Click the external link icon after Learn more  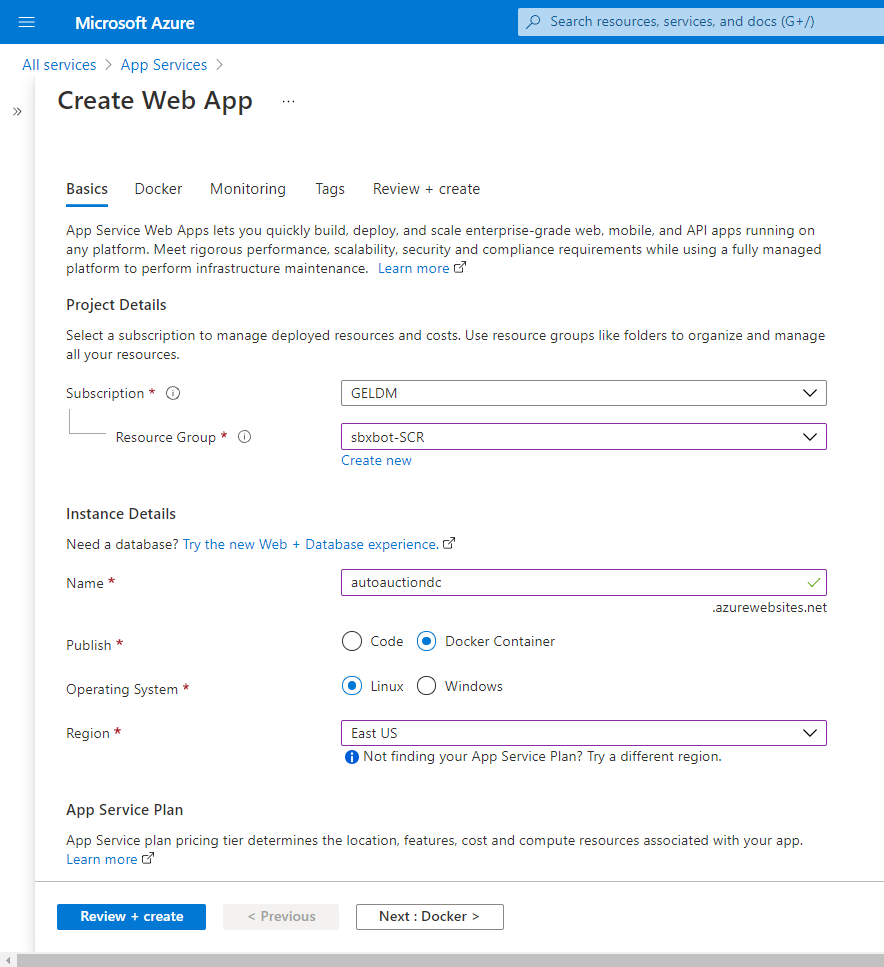460,268
